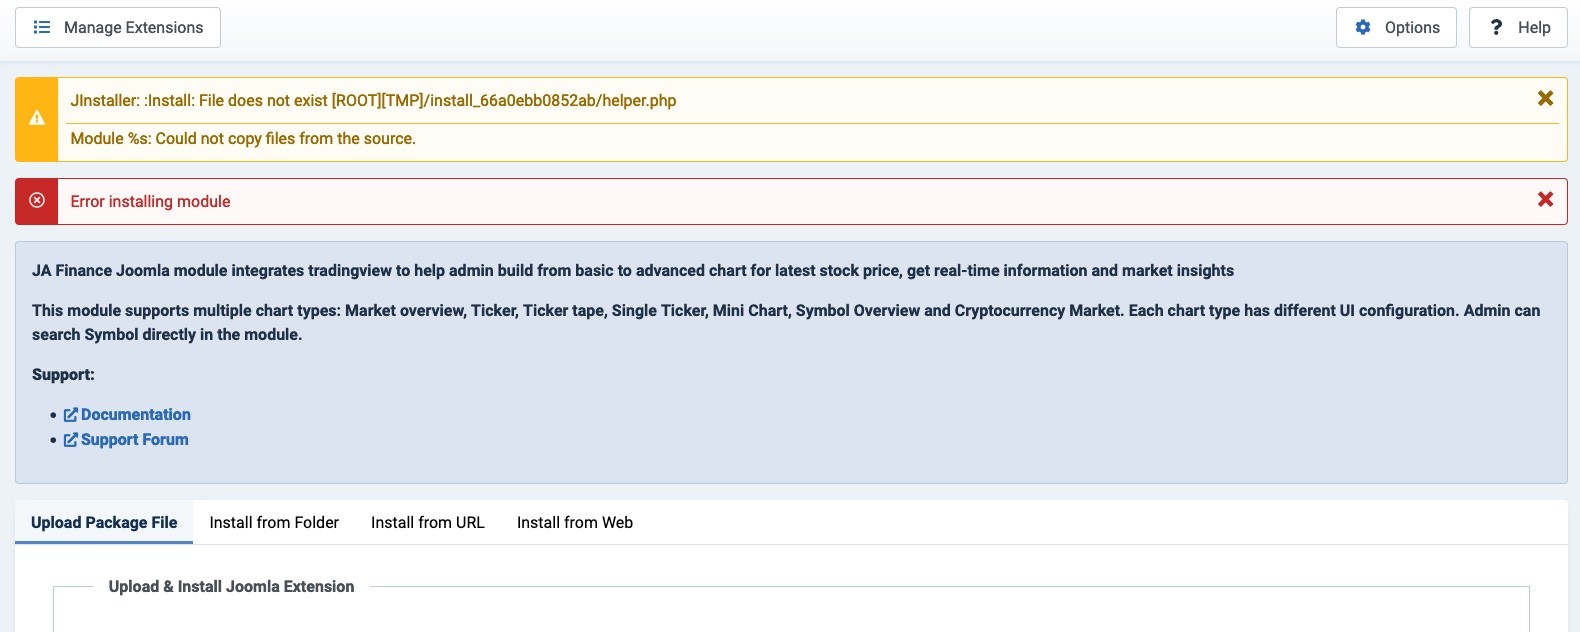Open the Install from URL tab
Screen dimensions: 1580x632
pos(427,523)
